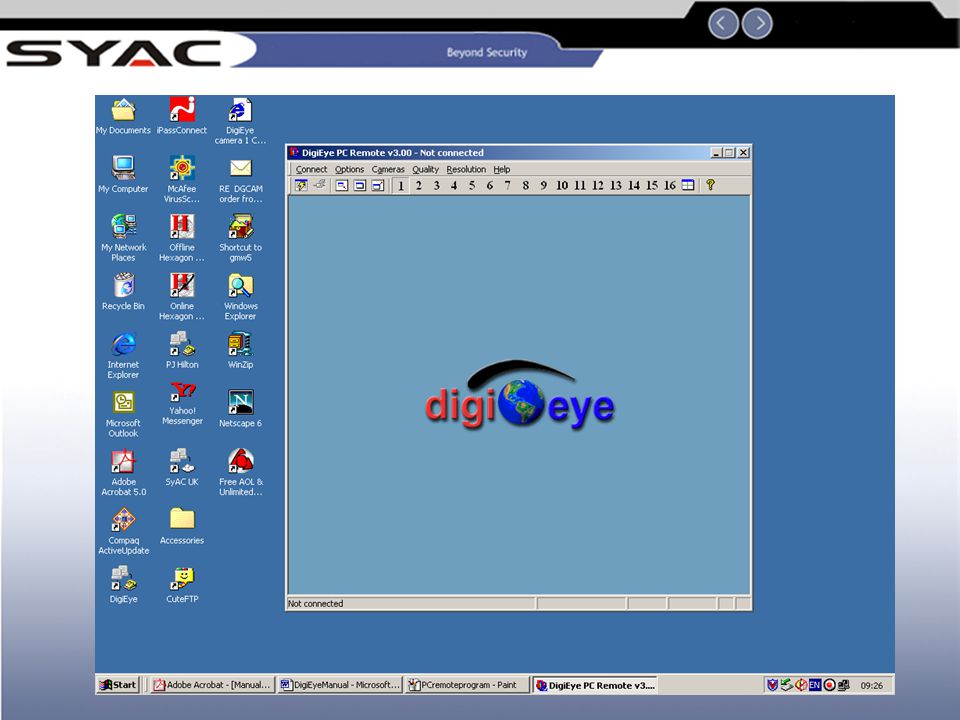Select camera 4 in the toolbar
Screen dimensions: 960x720
(x=454, y=185)
